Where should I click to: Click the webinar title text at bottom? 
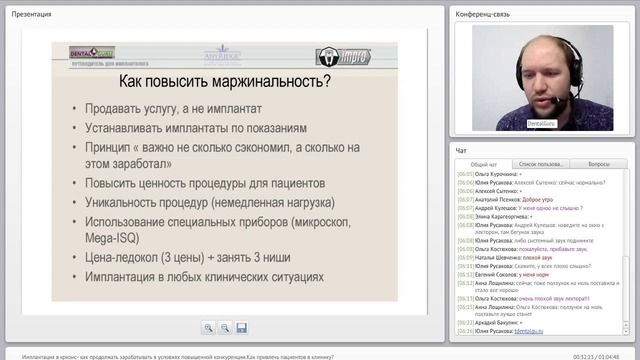pos(178,357)
